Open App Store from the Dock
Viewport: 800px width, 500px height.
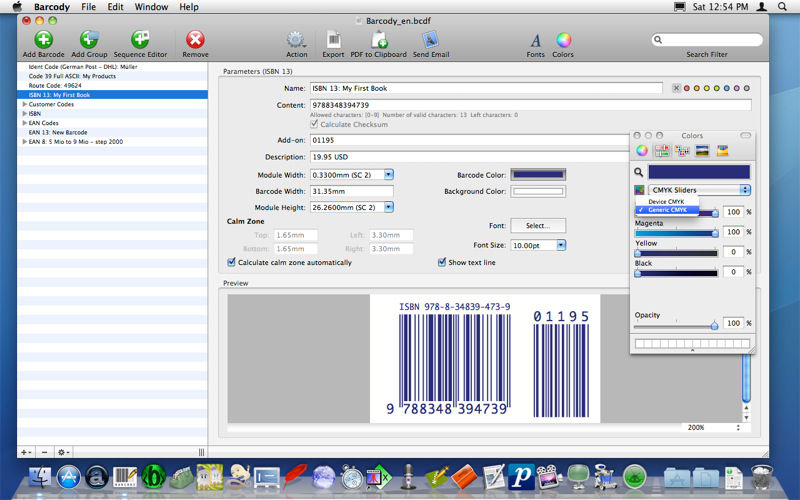(x=69, y=478)
